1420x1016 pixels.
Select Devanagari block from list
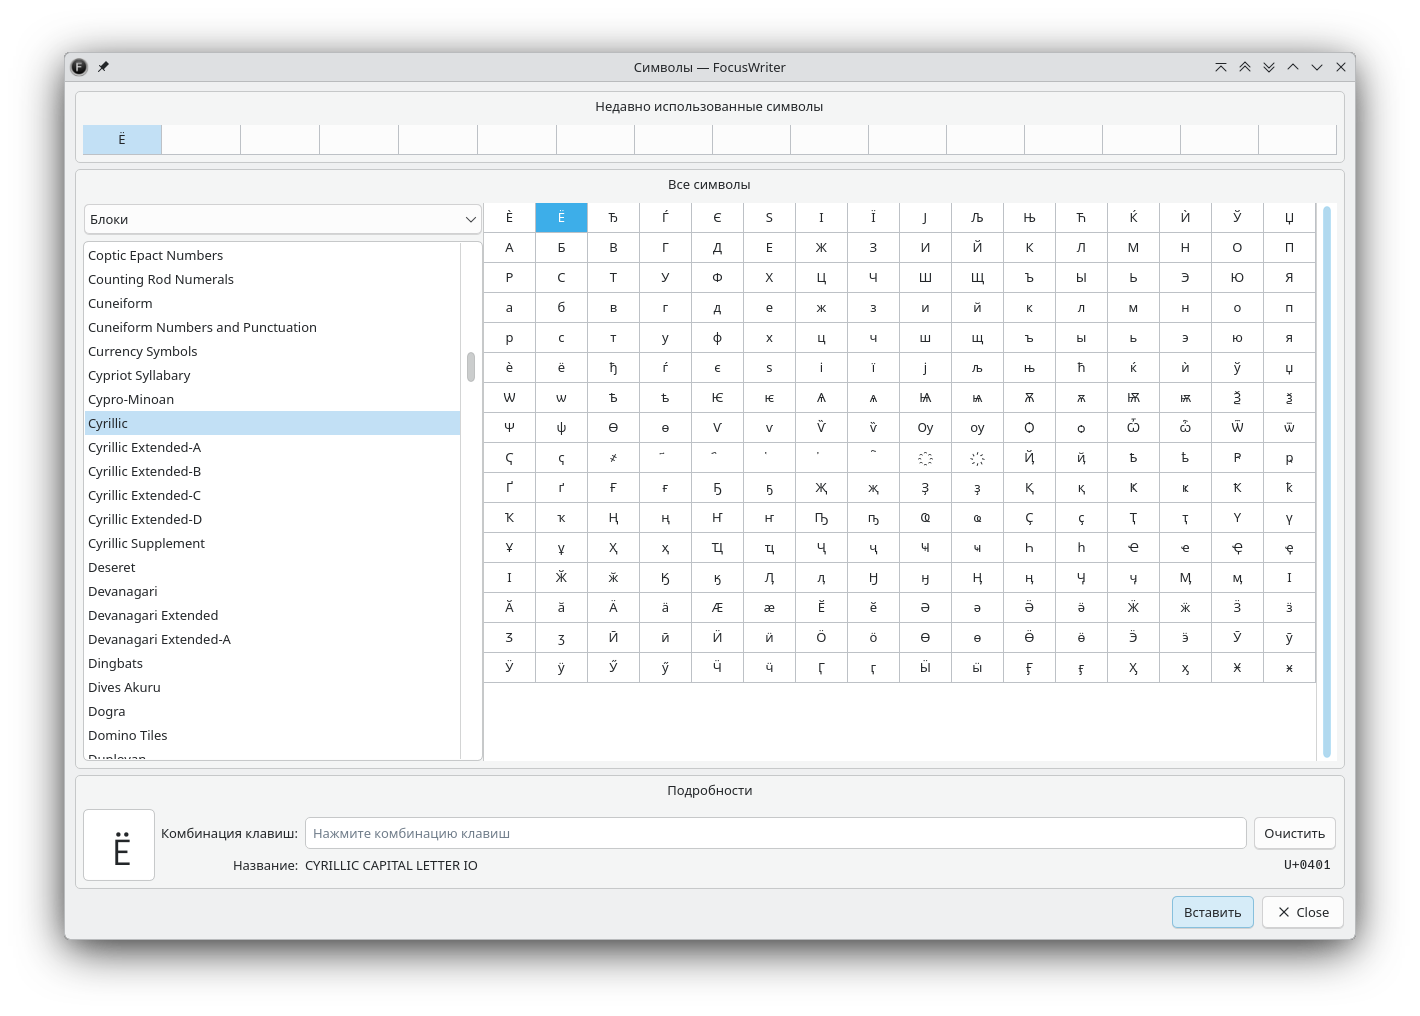(x=122, y=591)
